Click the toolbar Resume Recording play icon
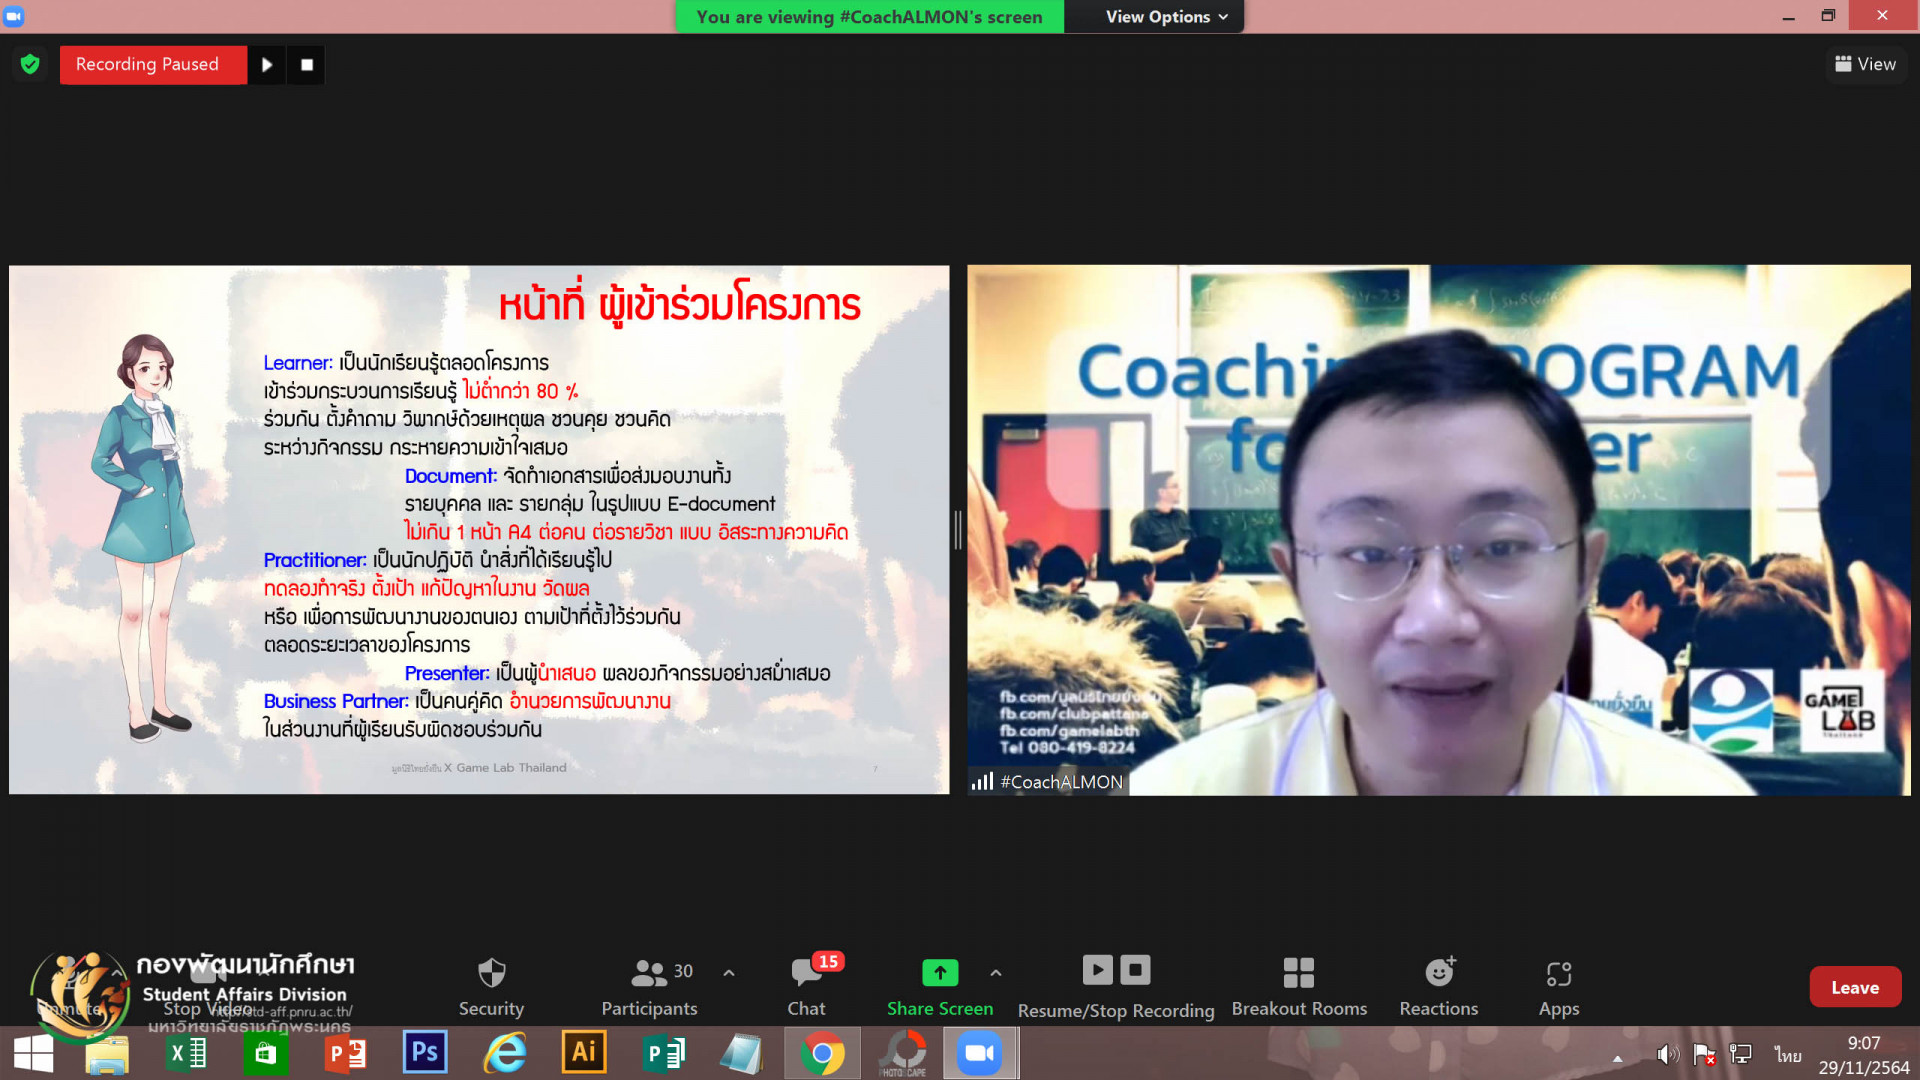This screenshot has height=1080, width=1920. coord(1097,969)
